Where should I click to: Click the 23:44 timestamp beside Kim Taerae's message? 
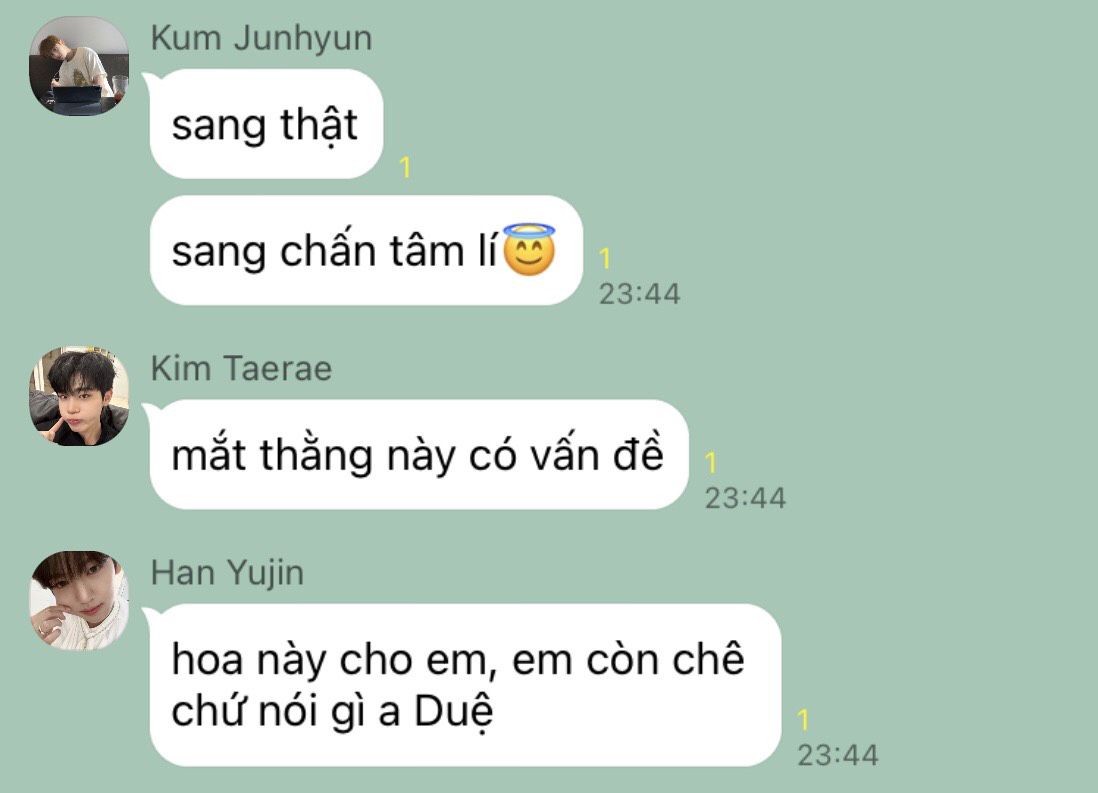pyautogui.click(x=745, y=498)
